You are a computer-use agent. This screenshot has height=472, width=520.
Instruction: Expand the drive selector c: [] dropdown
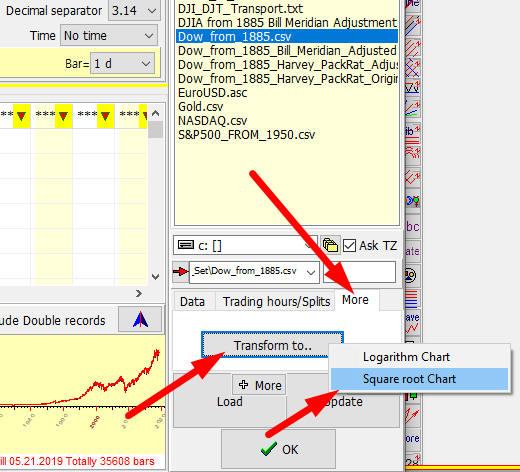245,246
